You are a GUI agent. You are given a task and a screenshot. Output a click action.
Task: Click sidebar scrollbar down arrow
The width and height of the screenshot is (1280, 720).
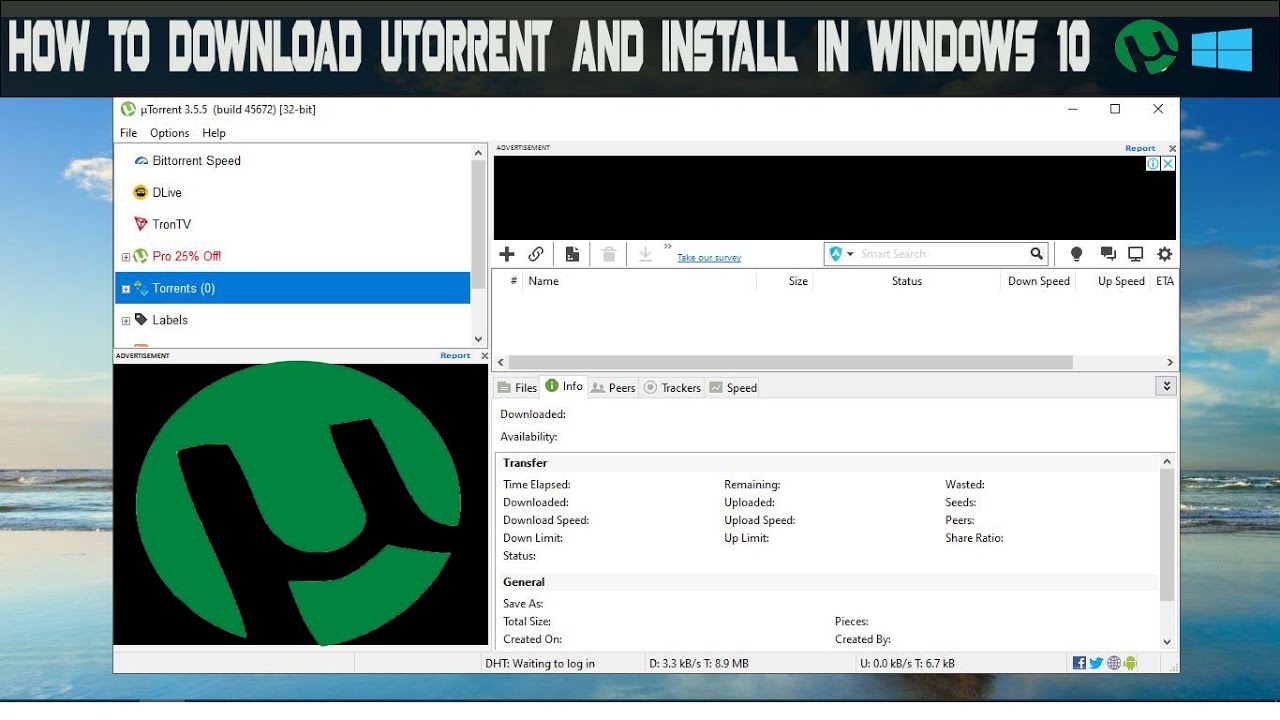478,339
